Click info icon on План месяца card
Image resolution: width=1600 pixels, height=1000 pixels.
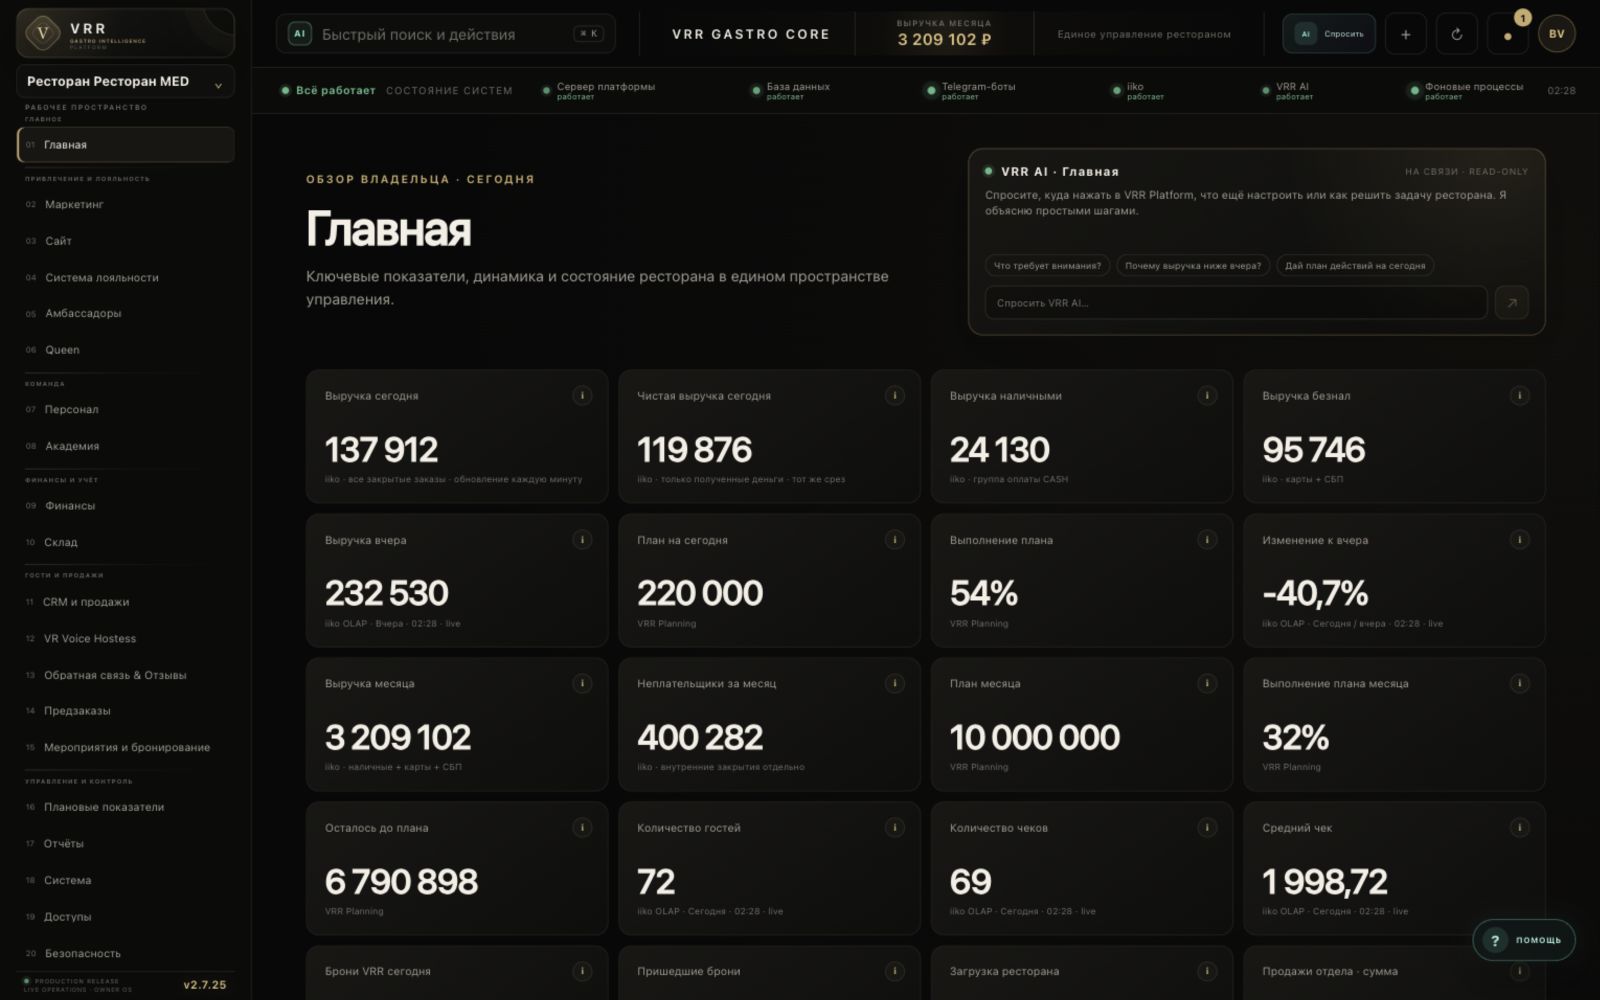point(1207,683)
